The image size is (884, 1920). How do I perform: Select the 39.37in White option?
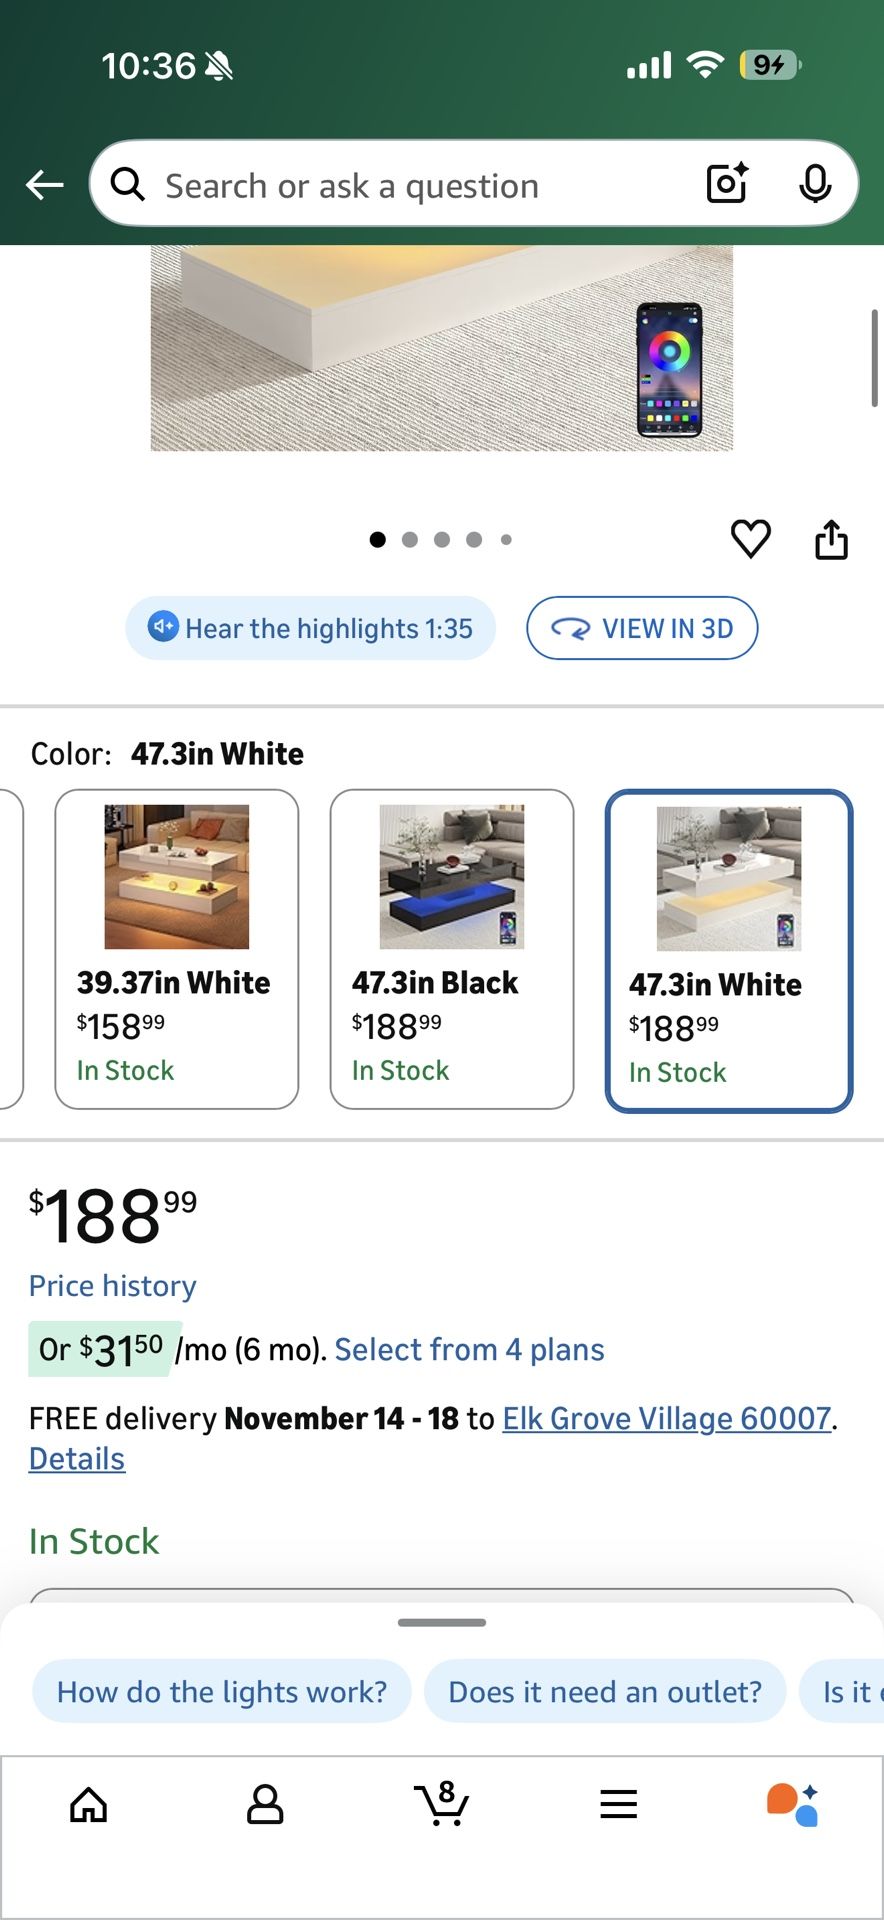pos(176,949)
